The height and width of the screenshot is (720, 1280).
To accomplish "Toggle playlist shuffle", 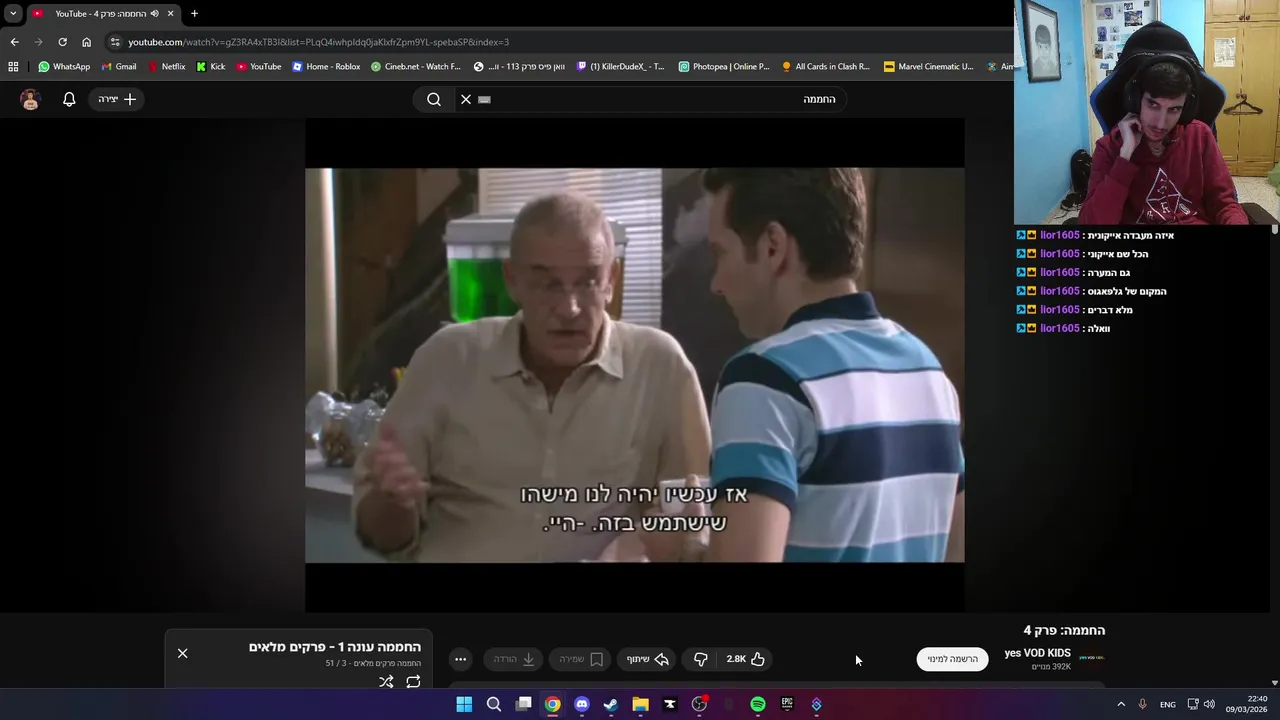I will point(386,682).
